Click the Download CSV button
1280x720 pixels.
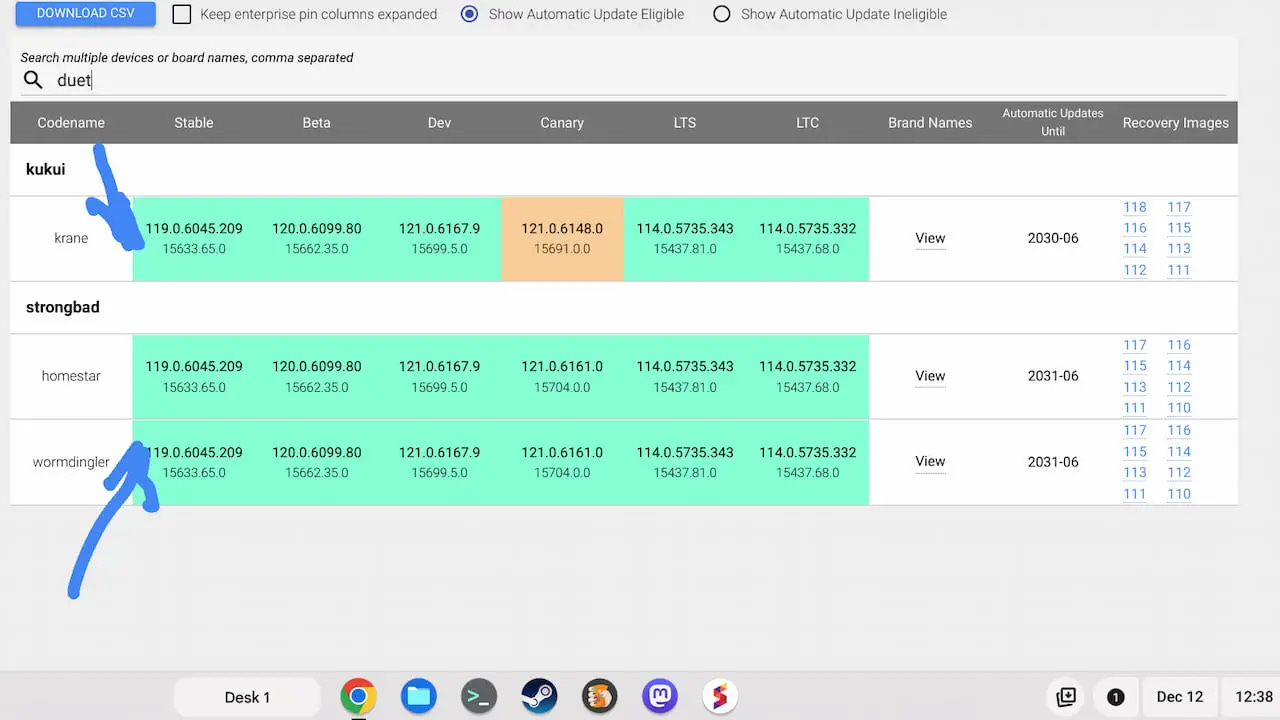86,14
